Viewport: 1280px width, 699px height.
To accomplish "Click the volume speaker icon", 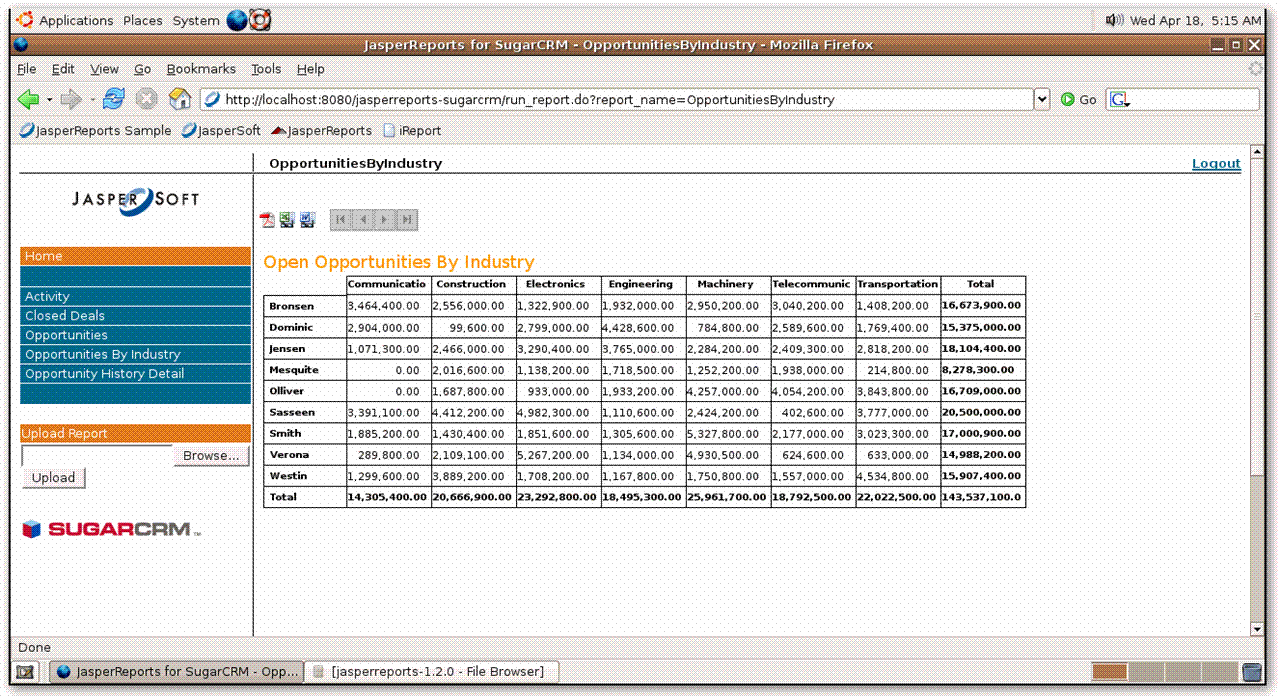I will tap(1115, 20).
